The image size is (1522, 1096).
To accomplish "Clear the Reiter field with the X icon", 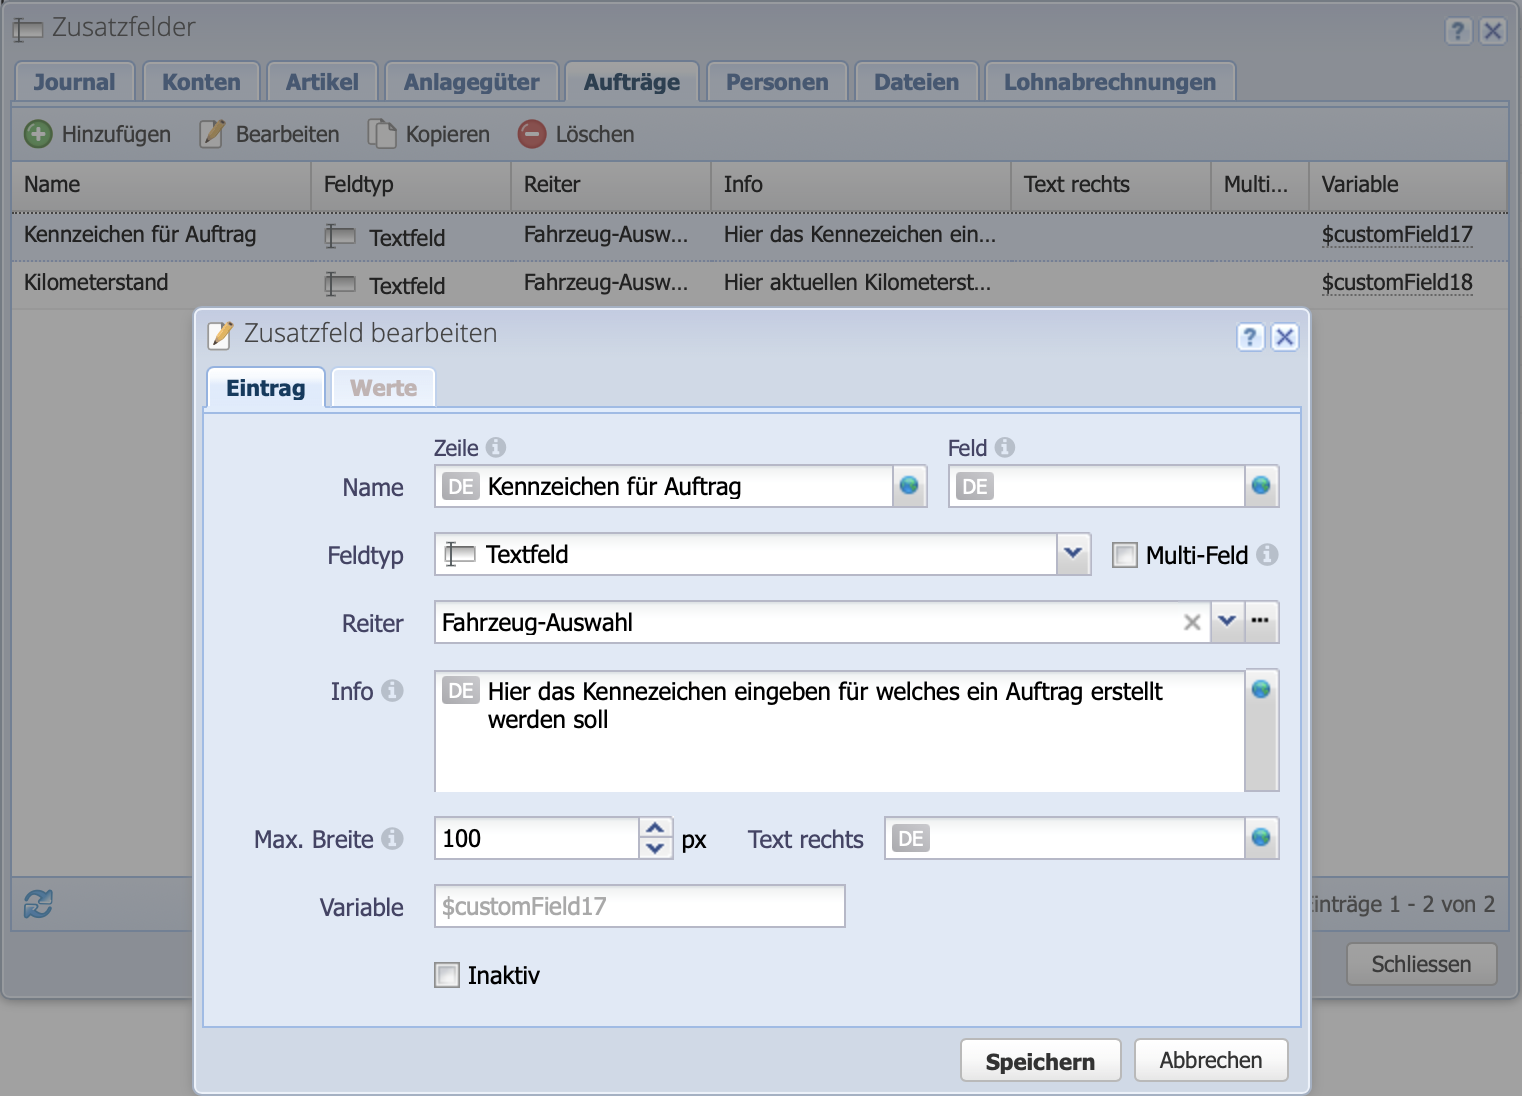I will click(1192, 622).
